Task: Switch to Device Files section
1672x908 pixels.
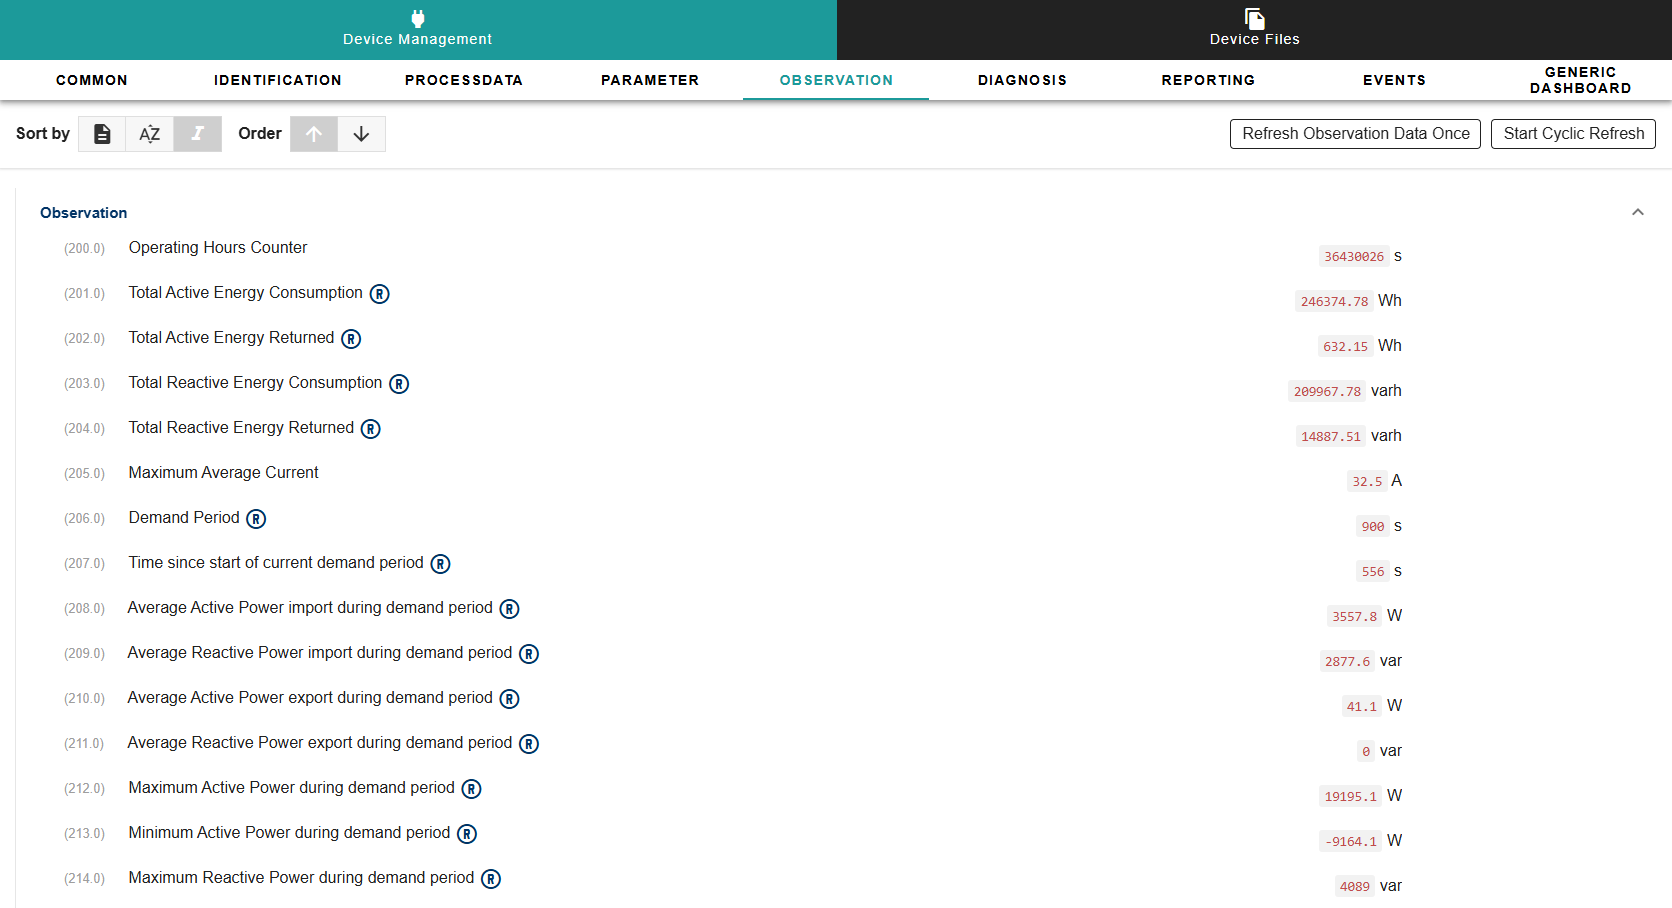Action: point(1254,29)
